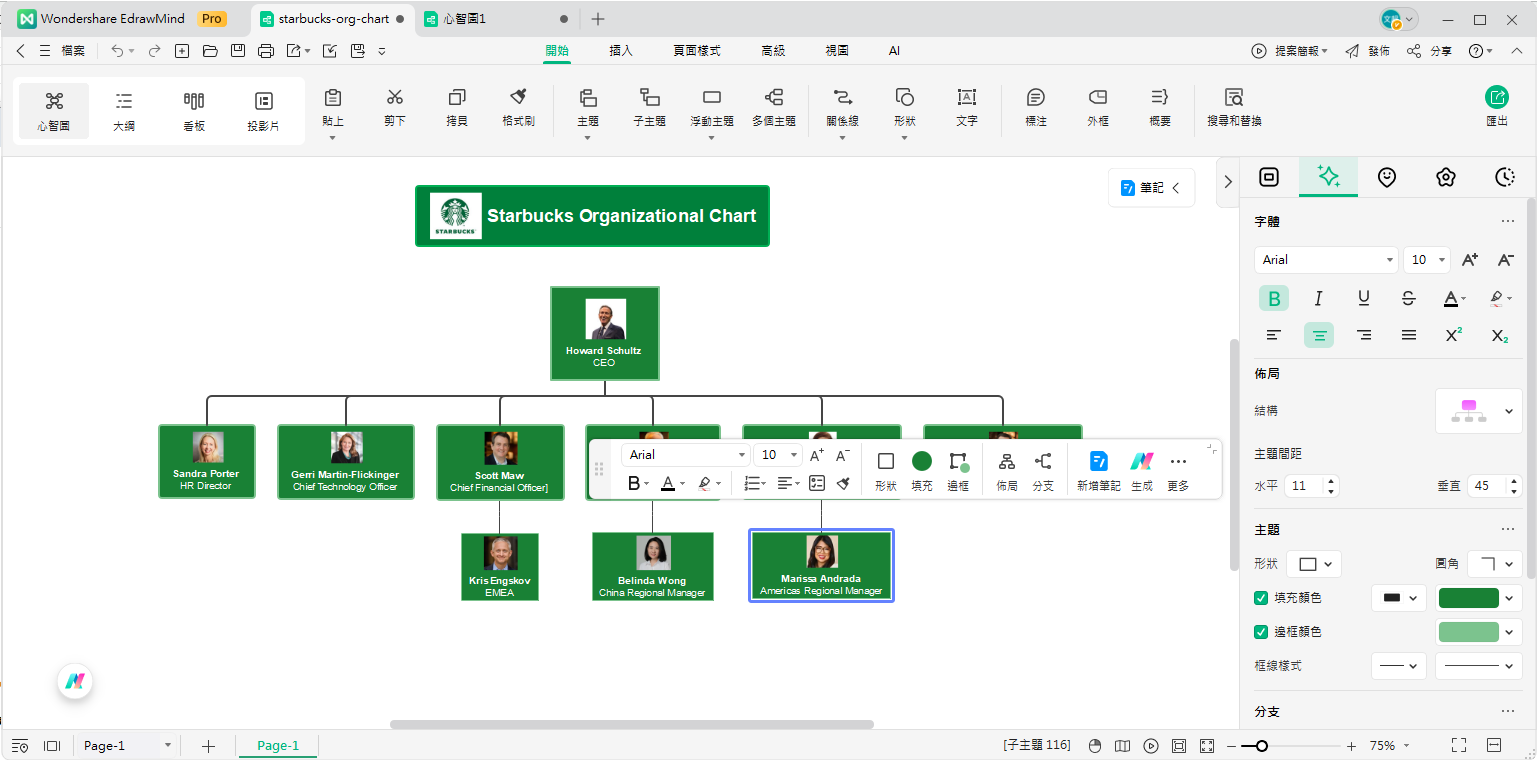Toggle Bold in the right font panel
1537x760 pixels.
[x=1274, y=298]
